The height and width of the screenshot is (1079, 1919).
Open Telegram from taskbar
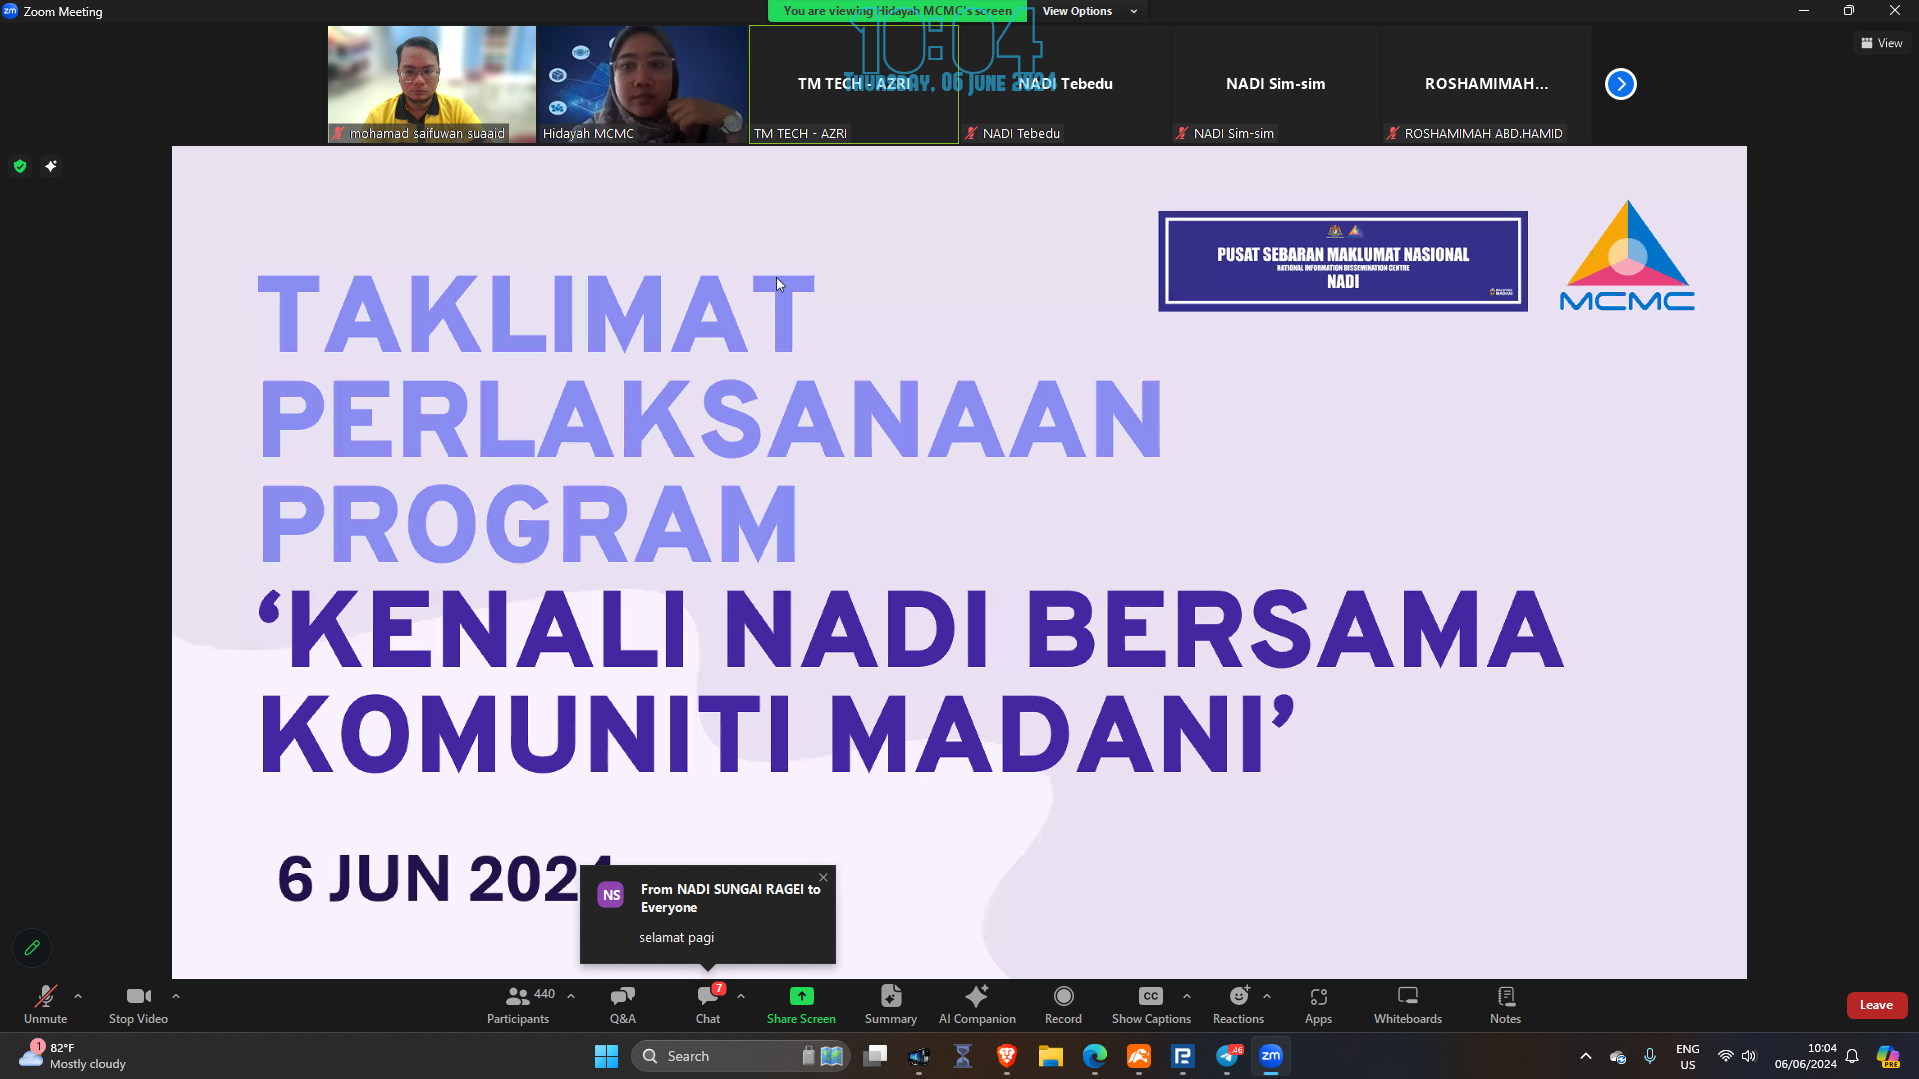1228,1056
